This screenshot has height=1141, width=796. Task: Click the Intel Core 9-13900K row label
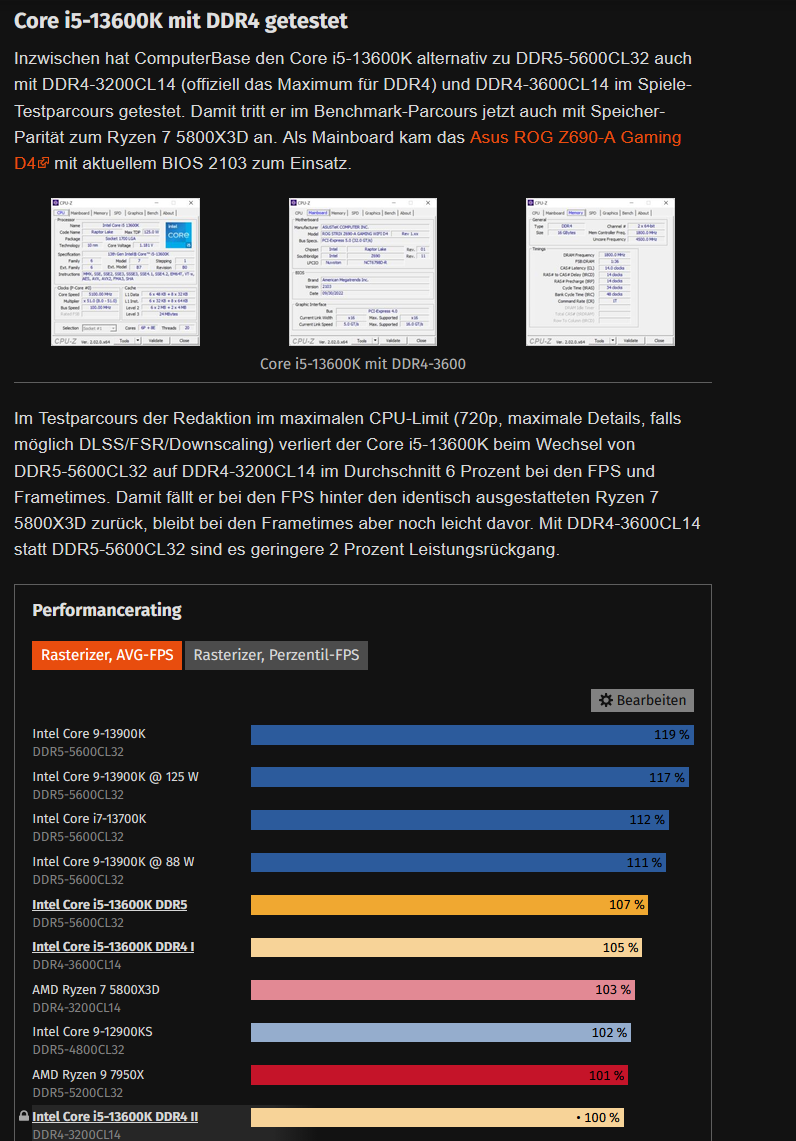(x=89, y=734)
